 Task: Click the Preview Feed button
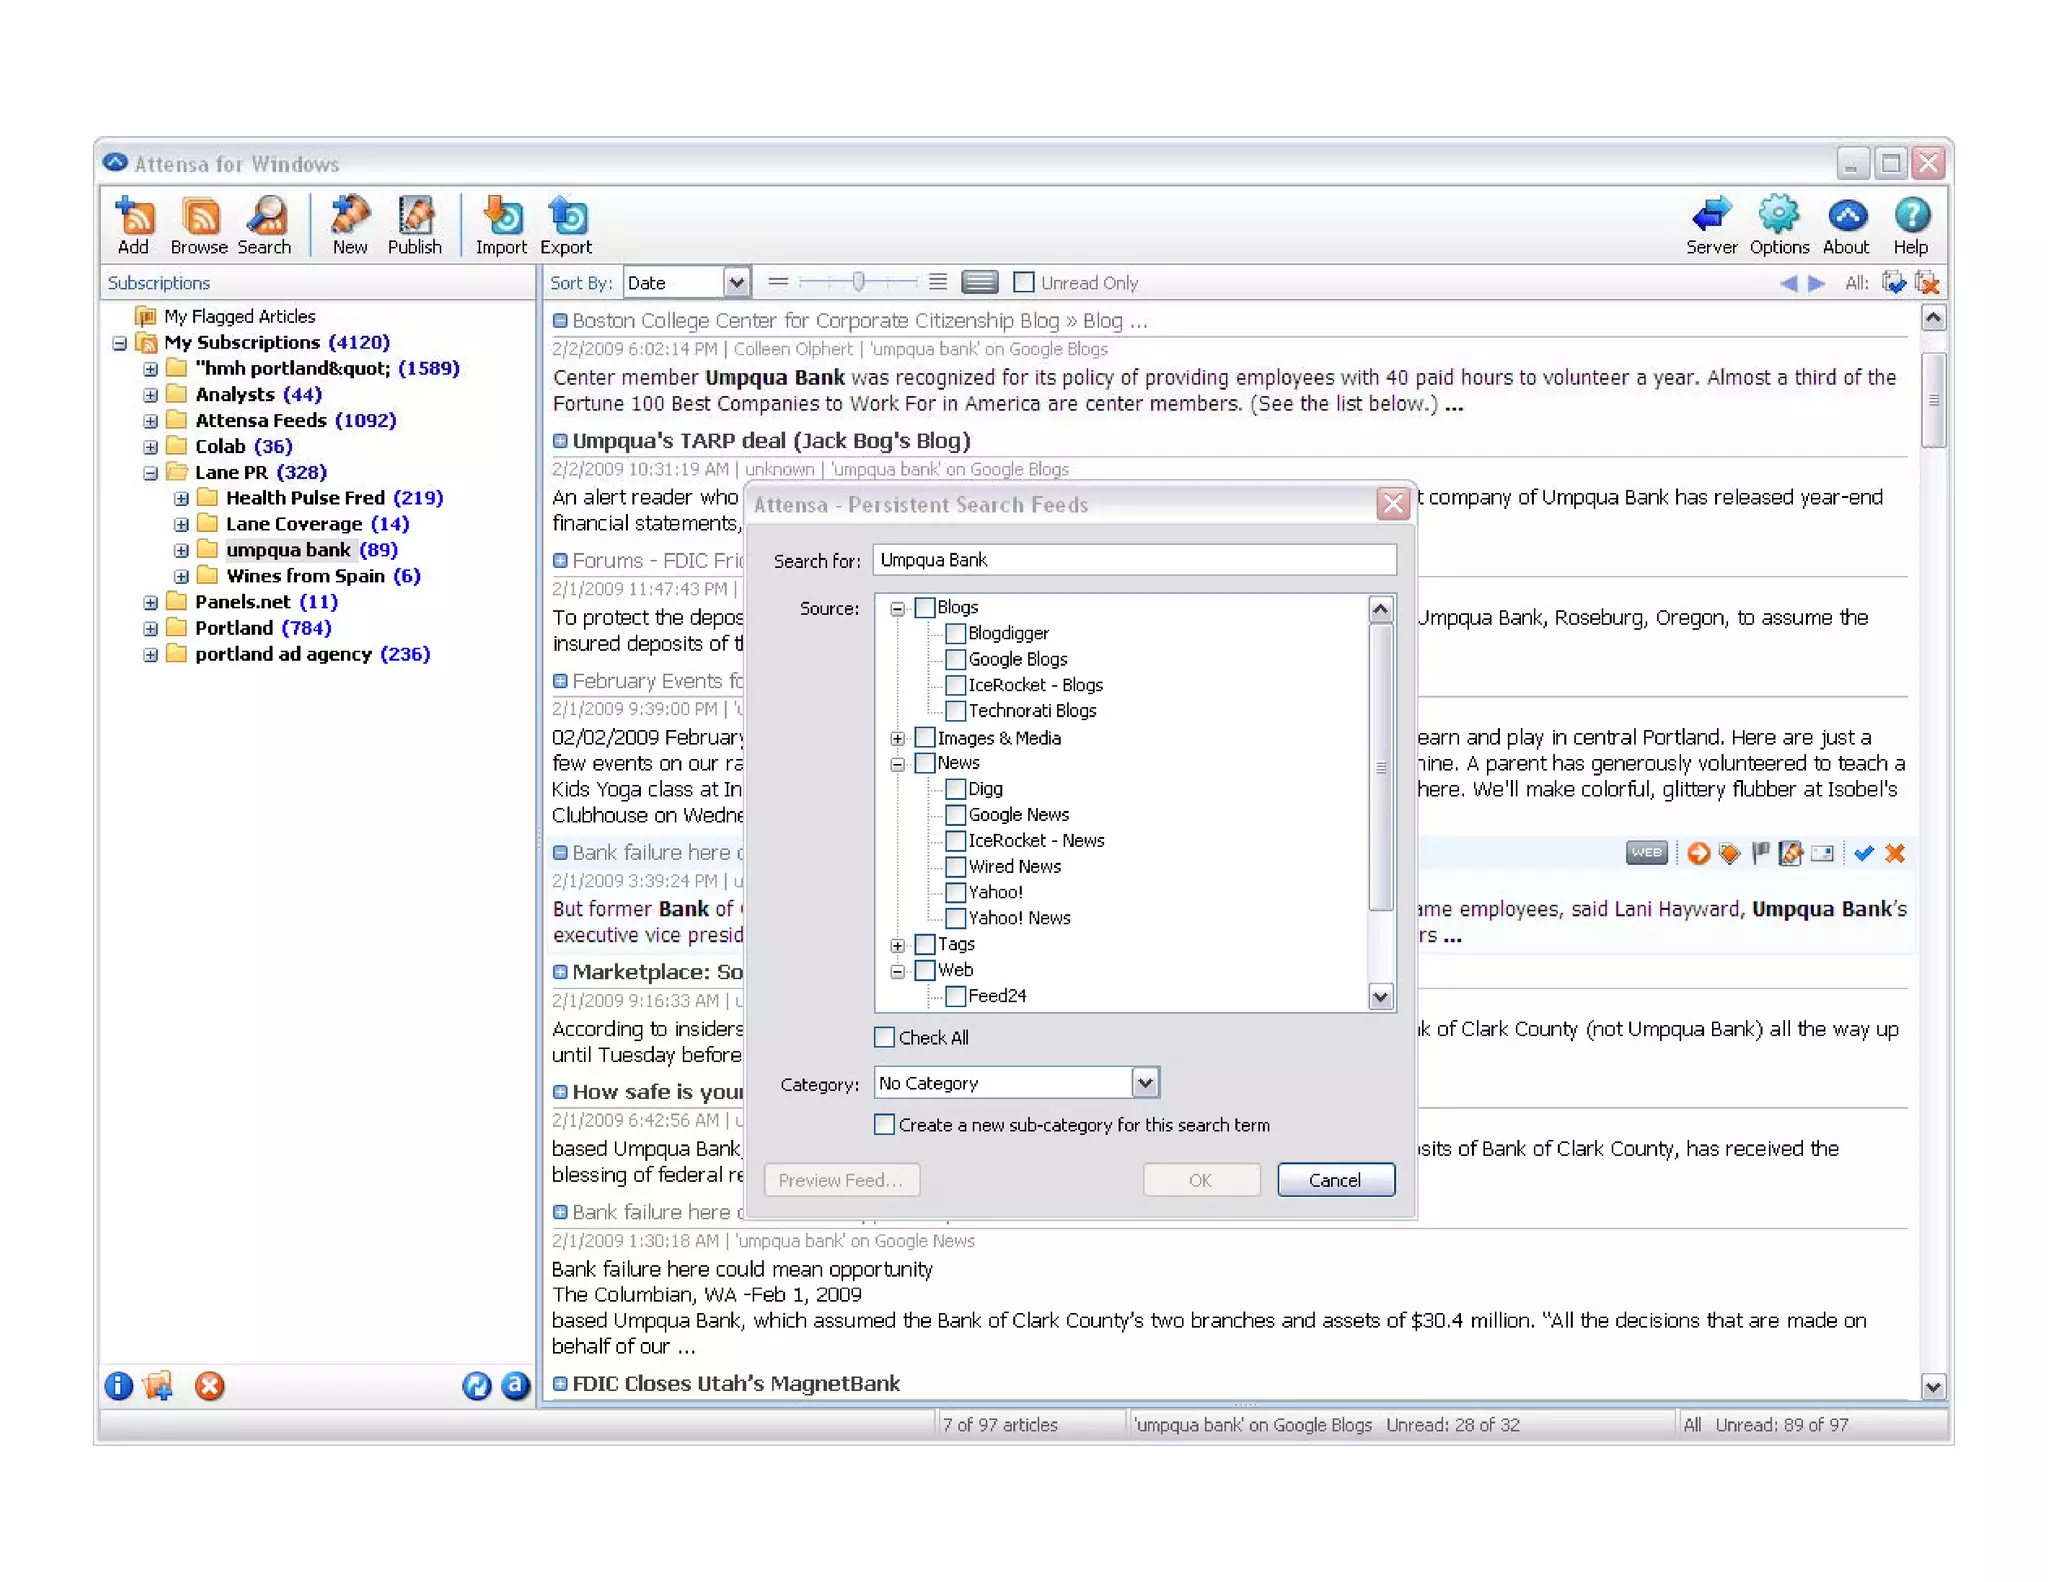coord(841,1180)
